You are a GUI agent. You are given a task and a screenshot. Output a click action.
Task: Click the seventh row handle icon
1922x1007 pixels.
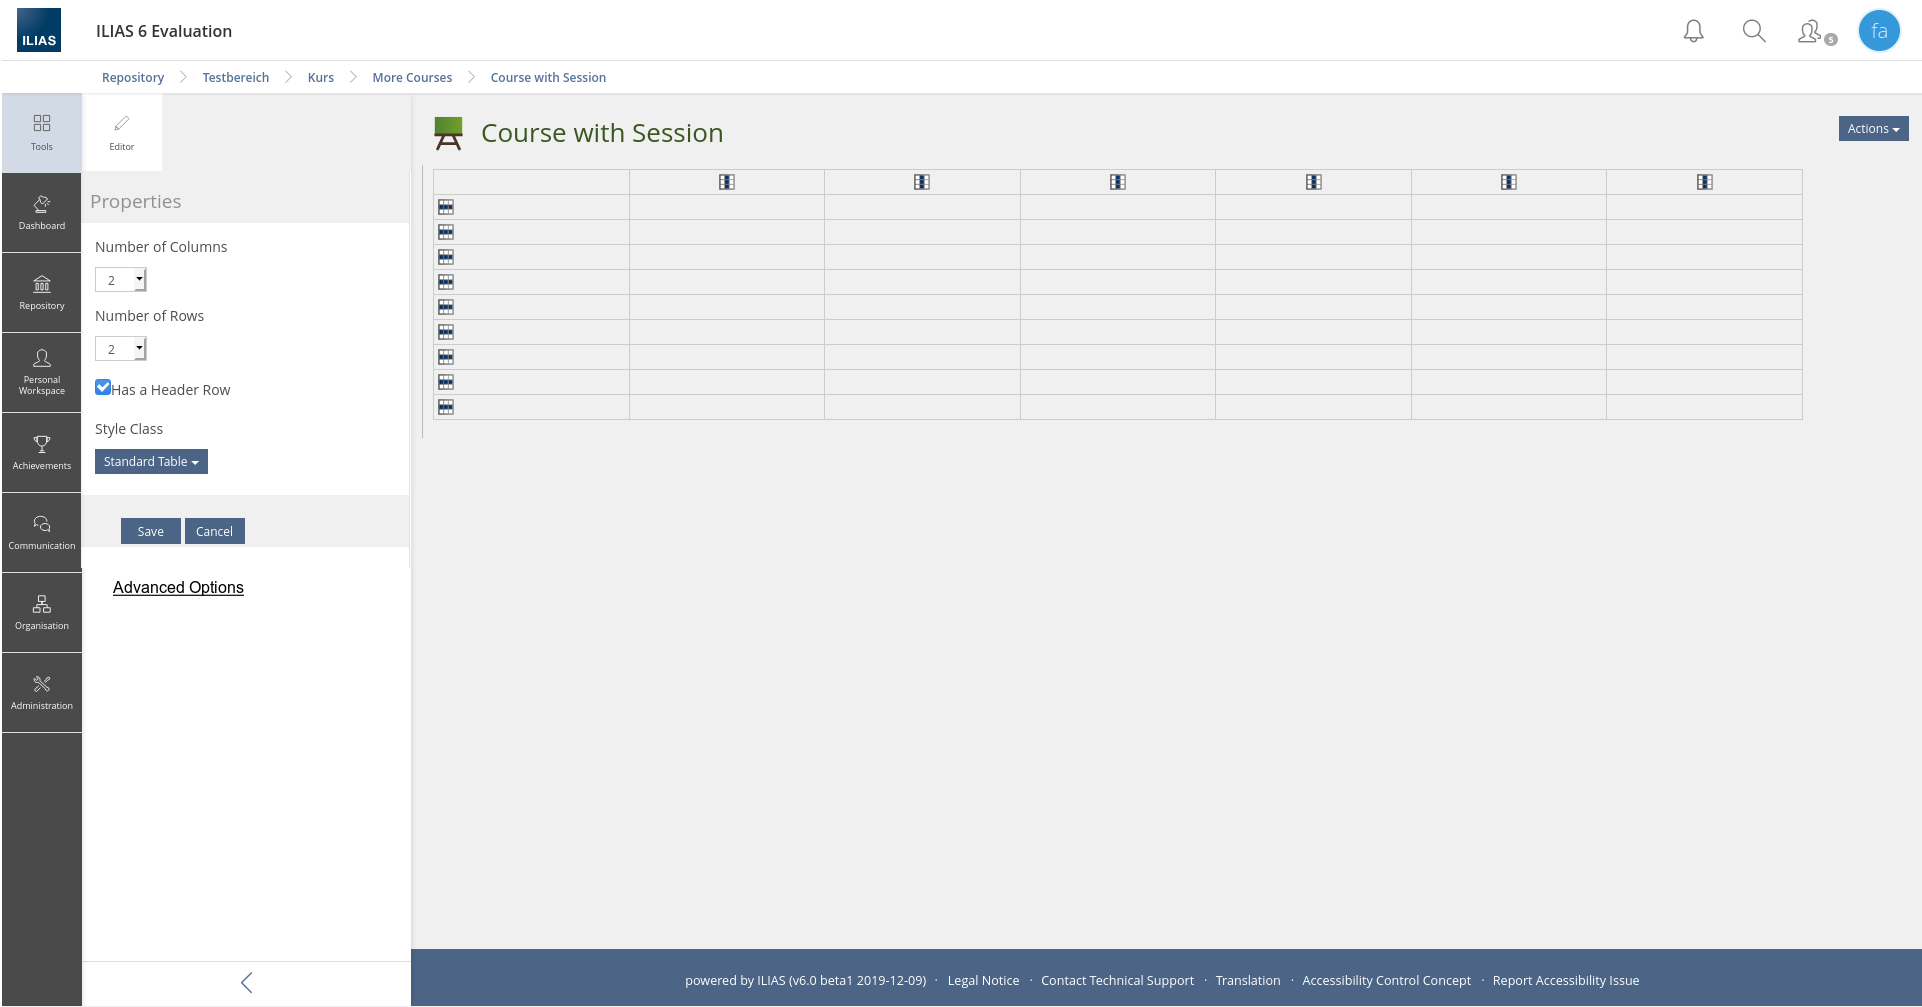click(x=446, y=357)
